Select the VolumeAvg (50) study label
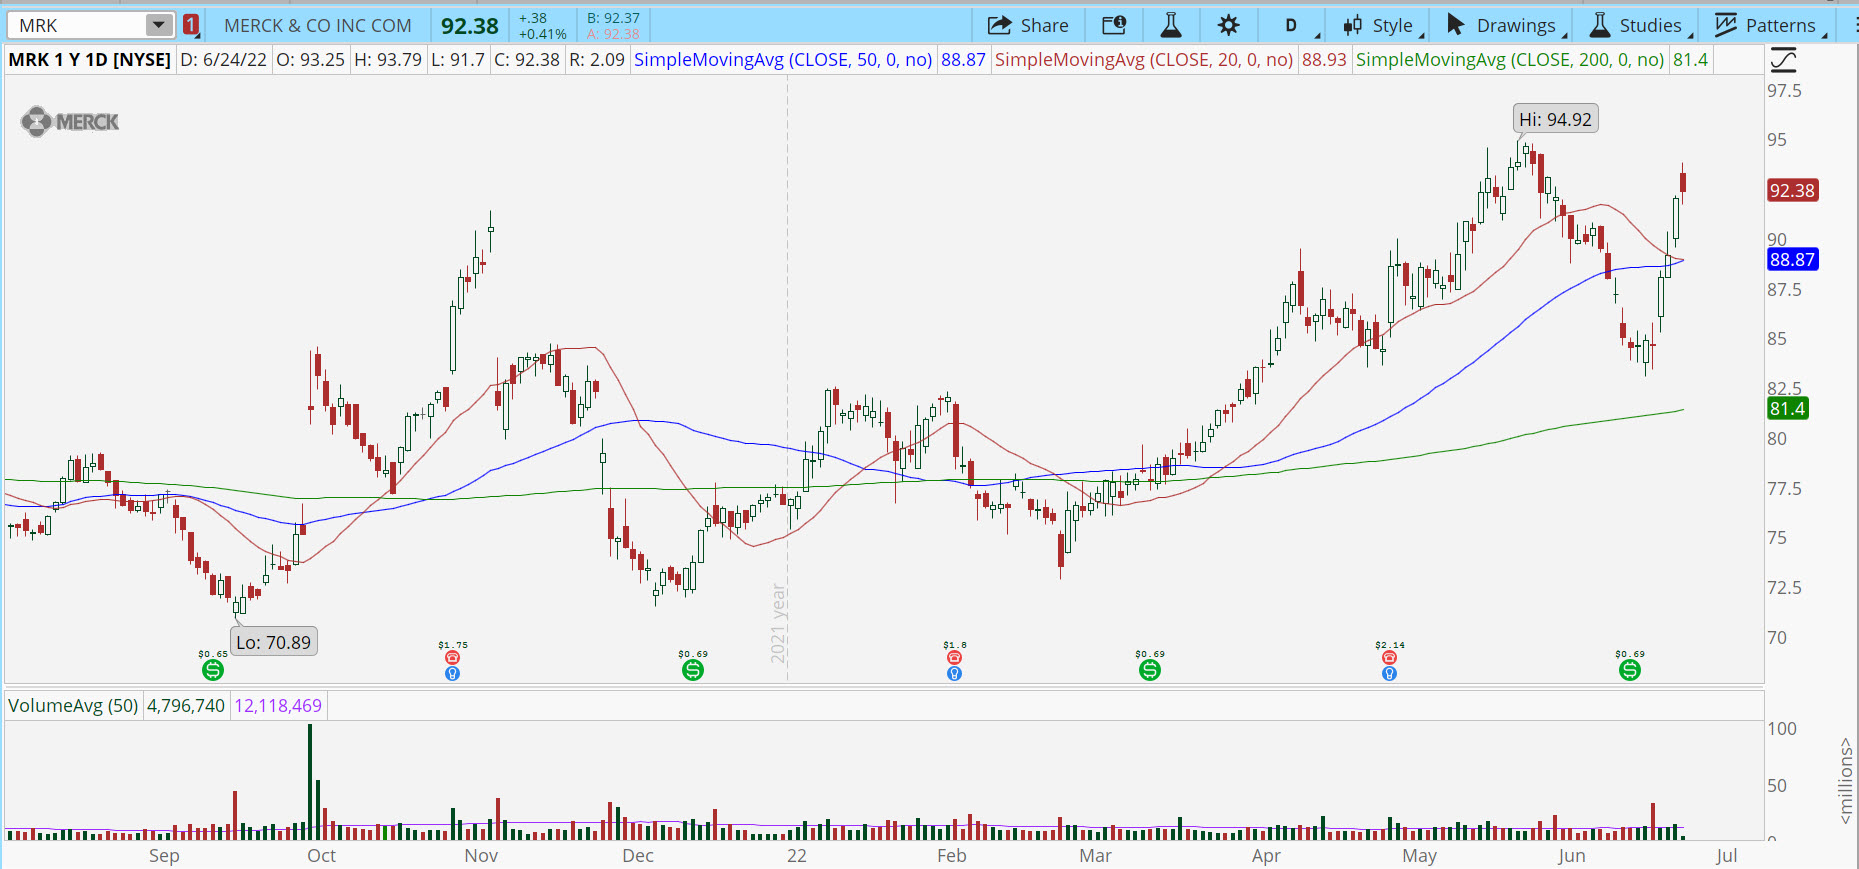 [73, 706]
